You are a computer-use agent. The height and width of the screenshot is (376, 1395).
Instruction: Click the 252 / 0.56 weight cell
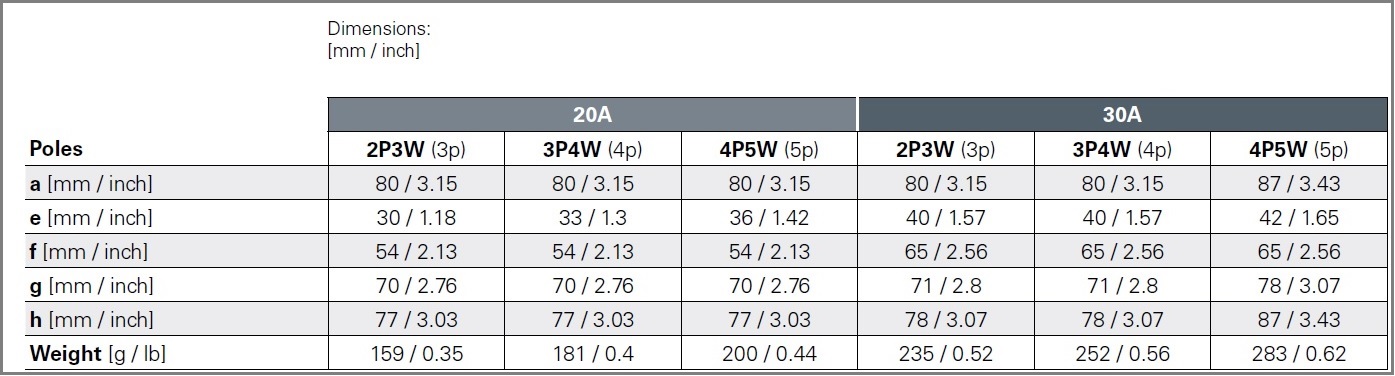[1122, 353]
